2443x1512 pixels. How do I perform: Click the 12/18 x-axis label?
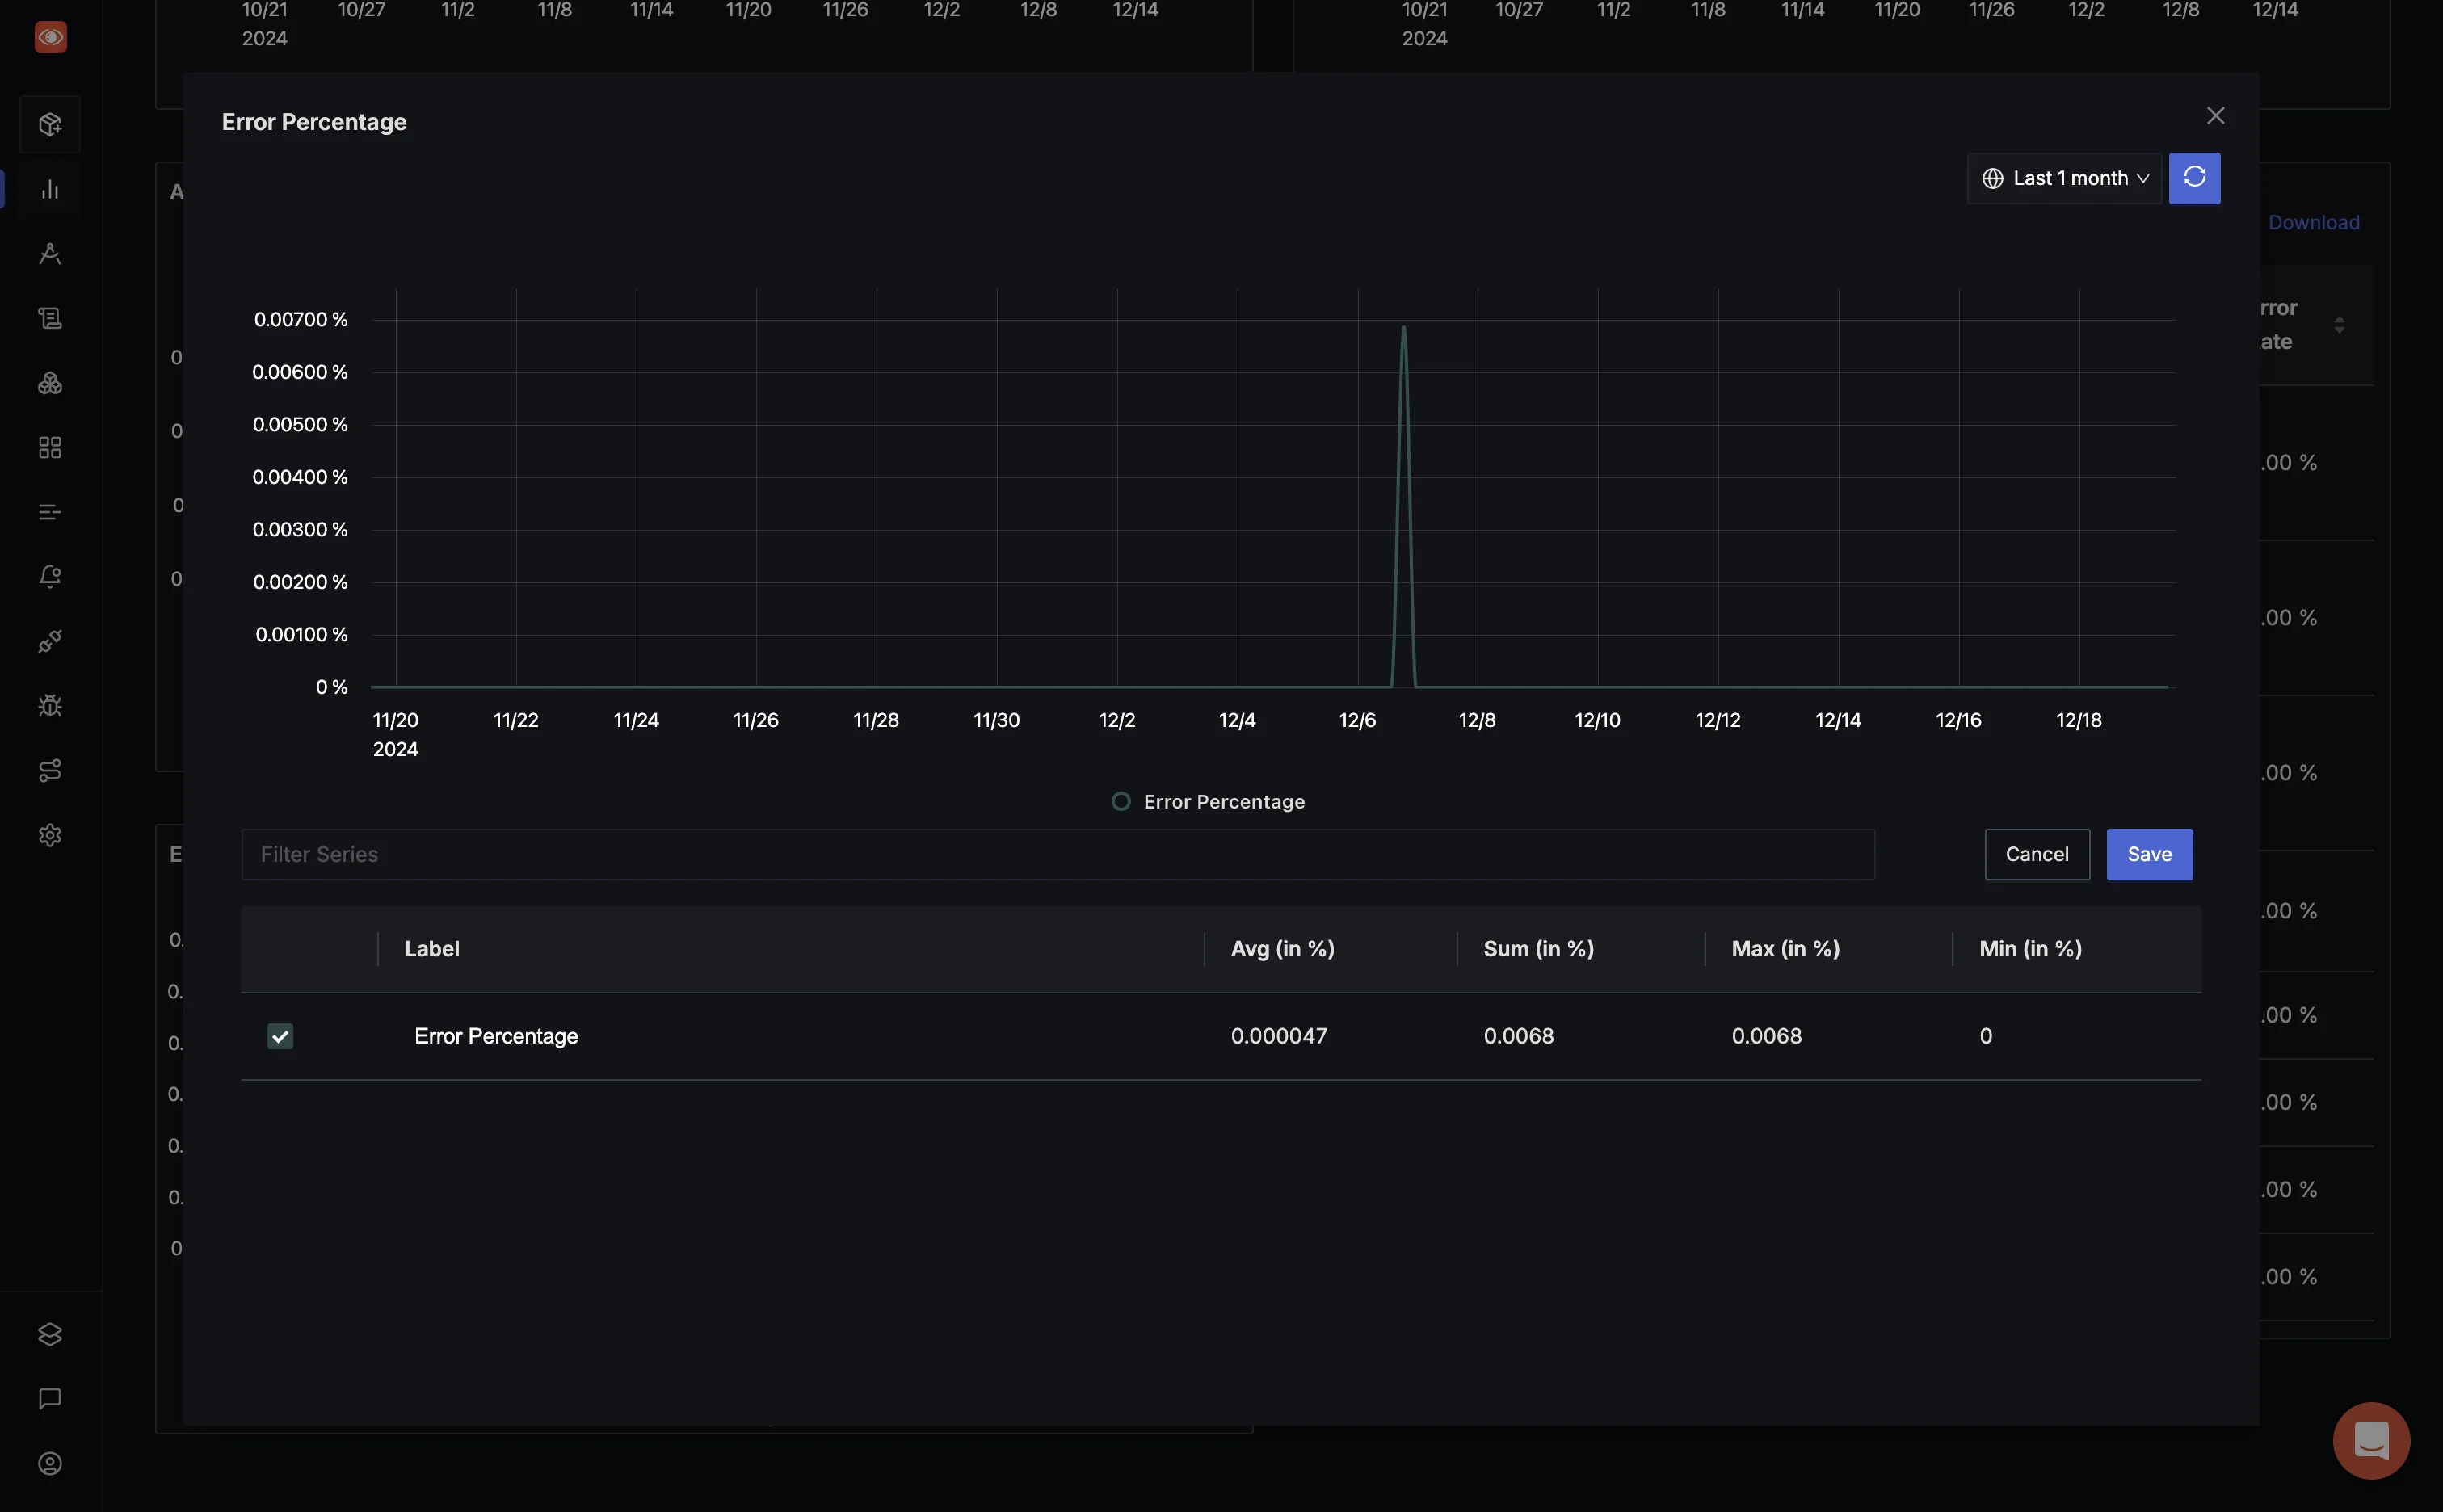click(x=2078, y=720)
